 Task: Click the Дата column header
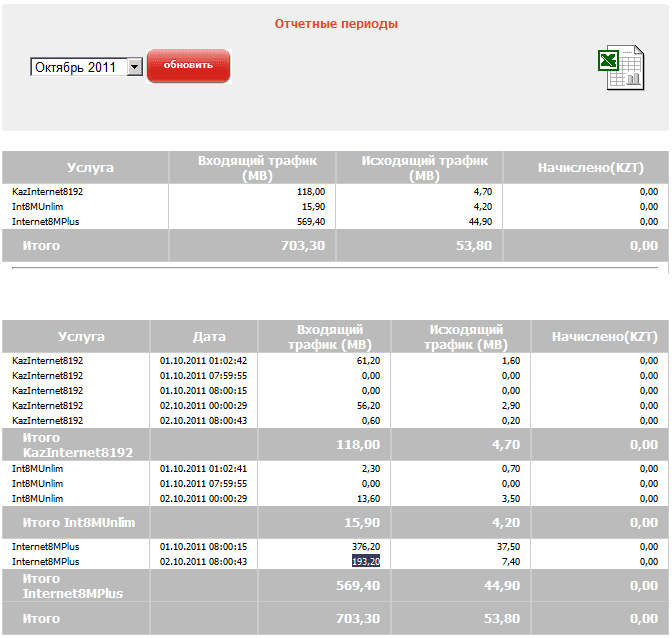tap(209, 337)
